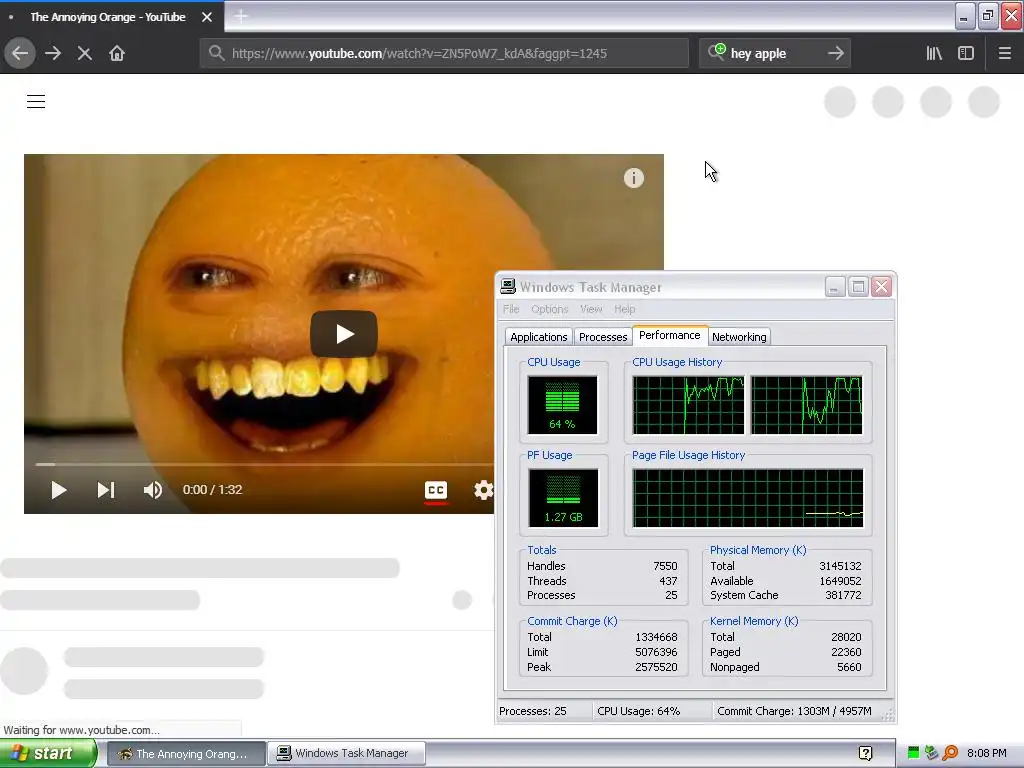Open the Windows Start menu
Image resolution: width=1024 pixels, height=768 pixels.
[47, 754]
